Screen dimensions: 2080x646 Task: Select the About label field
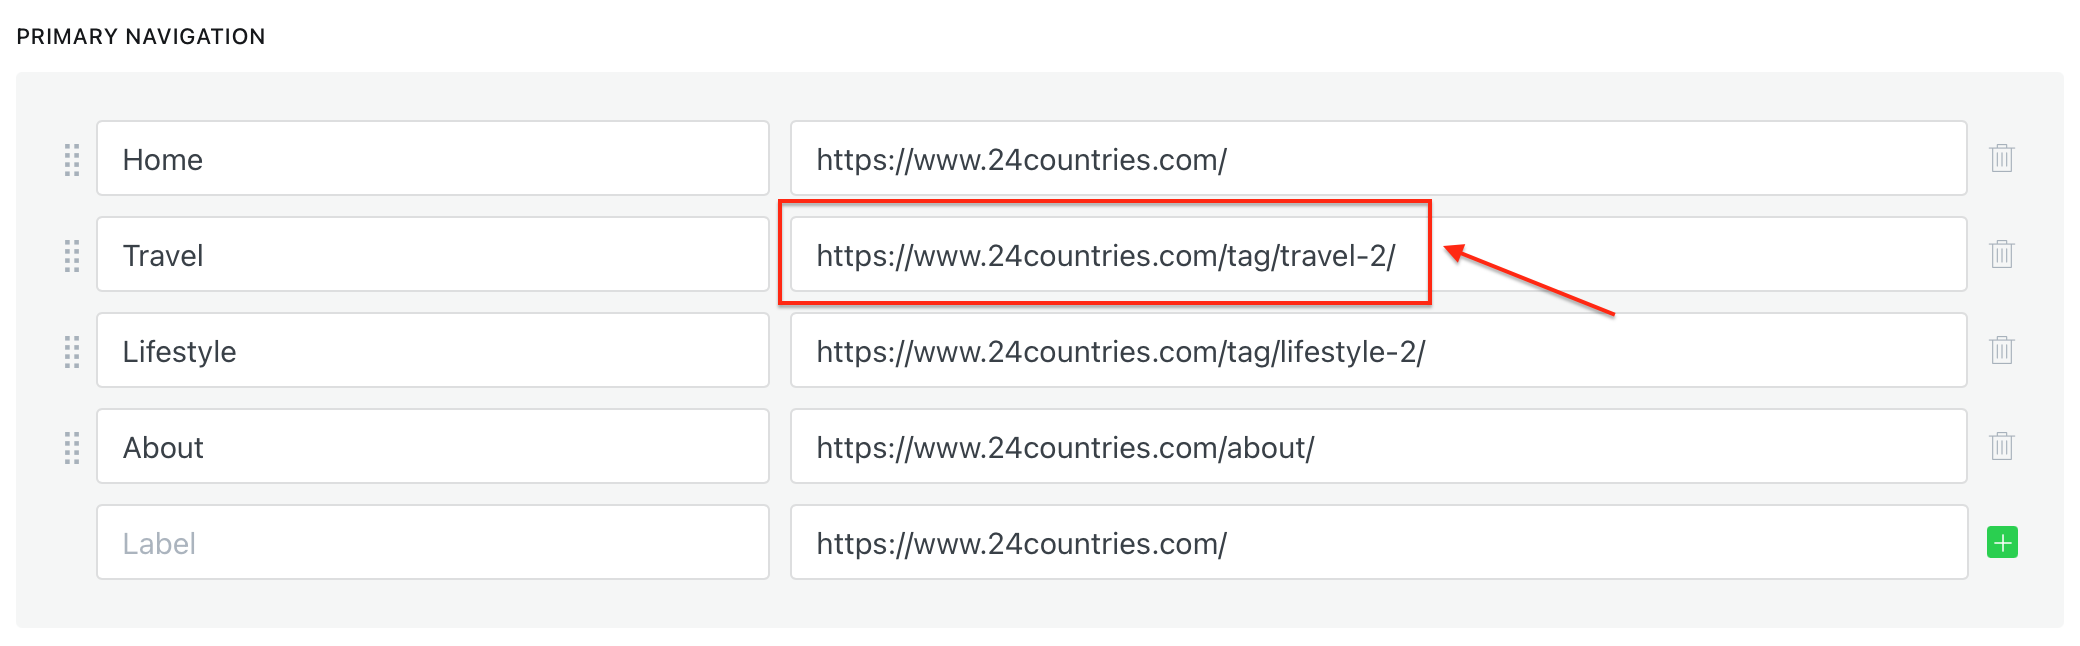(x=432, y=447)
